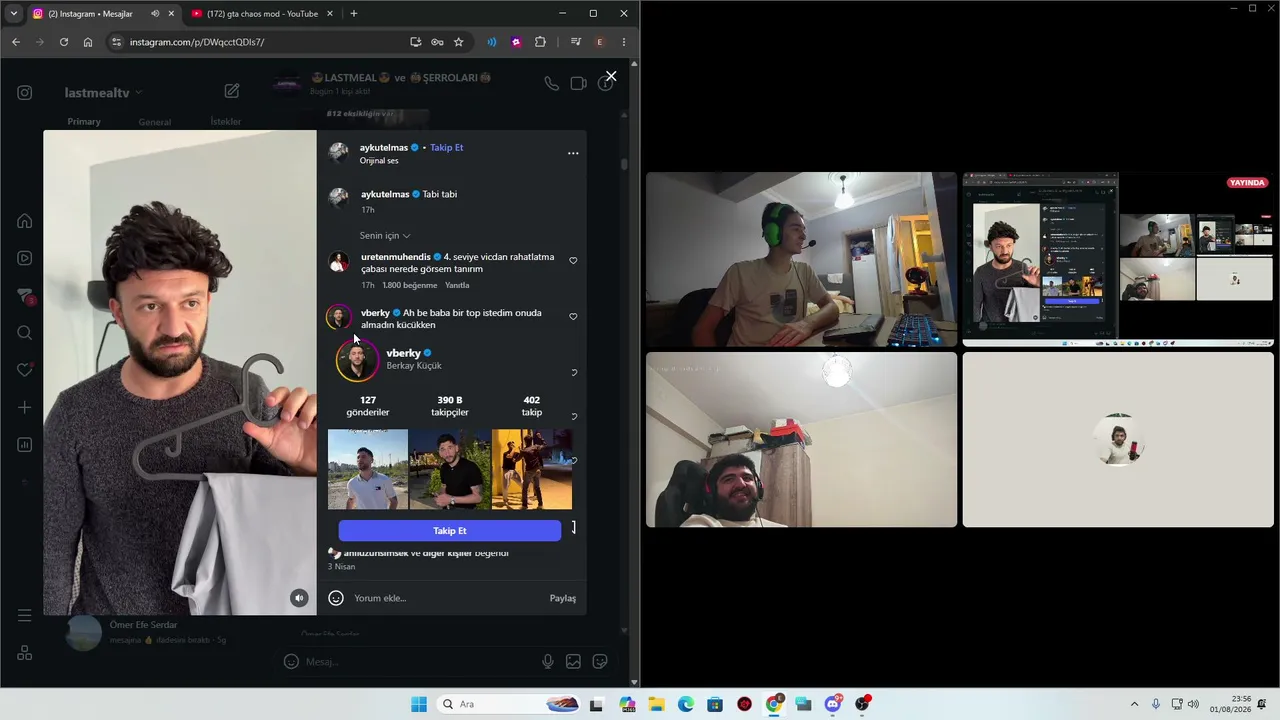Open Chrome media controls icon
Screen dimensions: 1280x720
click(576, 42)
